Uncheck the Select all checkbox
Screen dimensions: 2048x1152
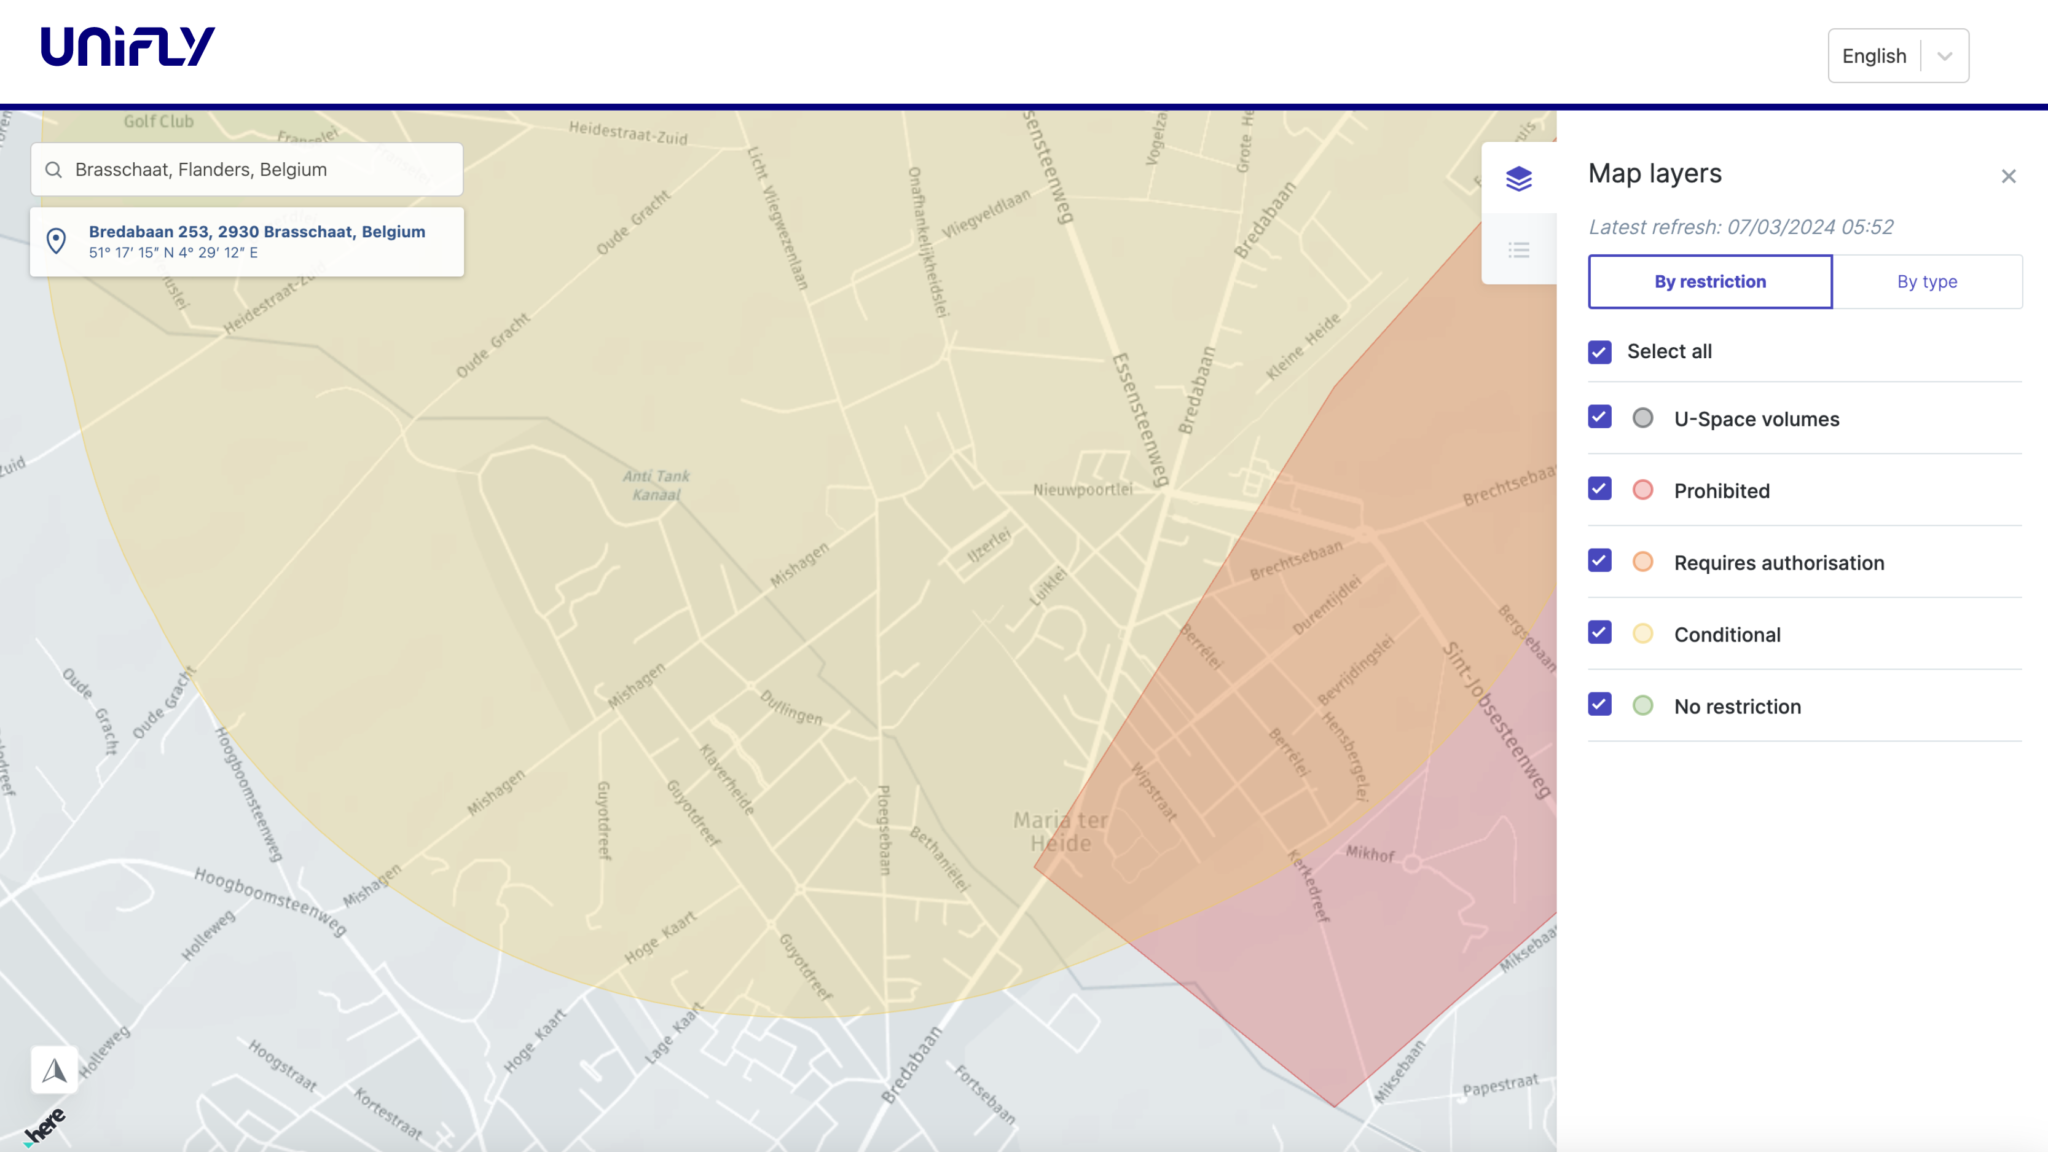(1600, 352)
